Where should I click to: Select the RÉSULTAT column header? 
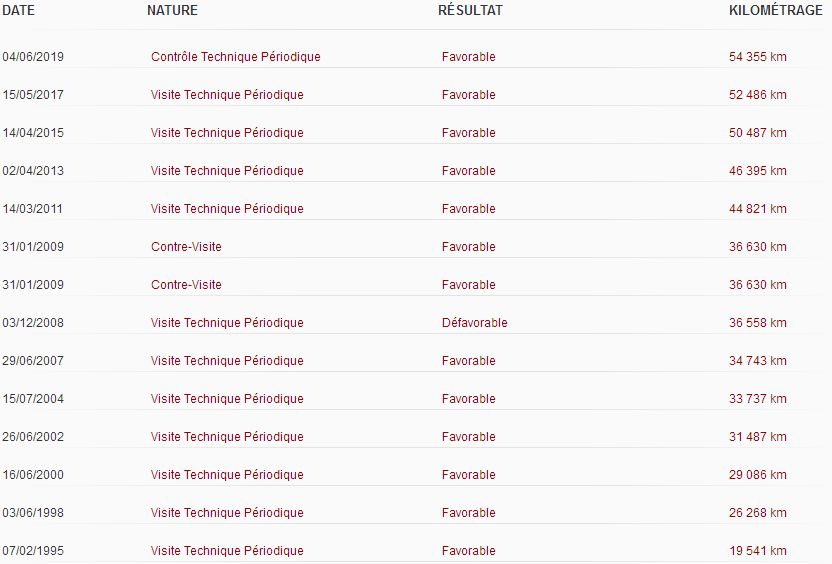(470, 10)
